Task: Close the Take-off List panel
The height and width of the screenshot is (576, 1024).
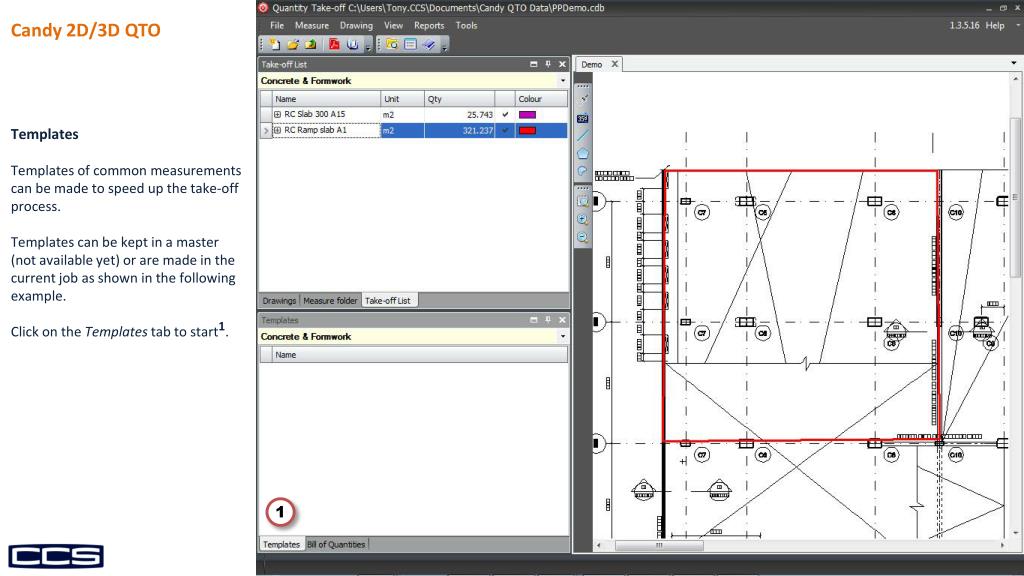Action: click(562, 64)
